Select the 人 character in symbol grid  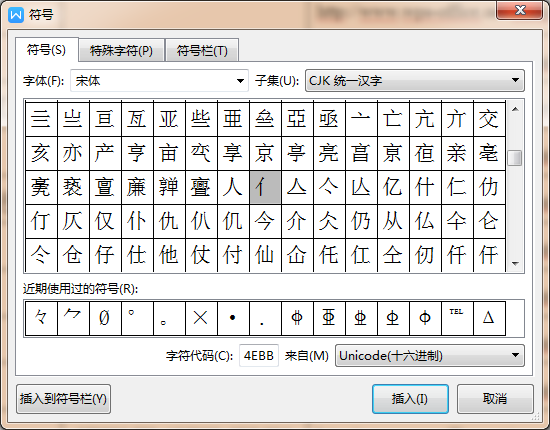pos(233,187)
